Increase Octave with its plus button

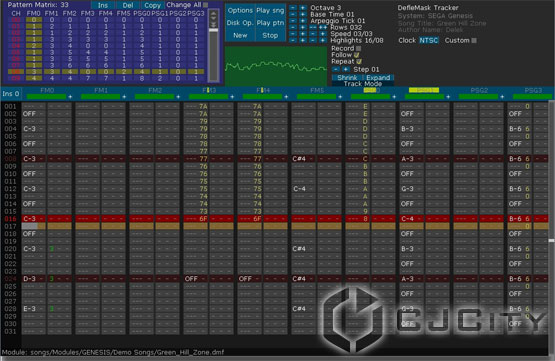(x=303, y=8)
